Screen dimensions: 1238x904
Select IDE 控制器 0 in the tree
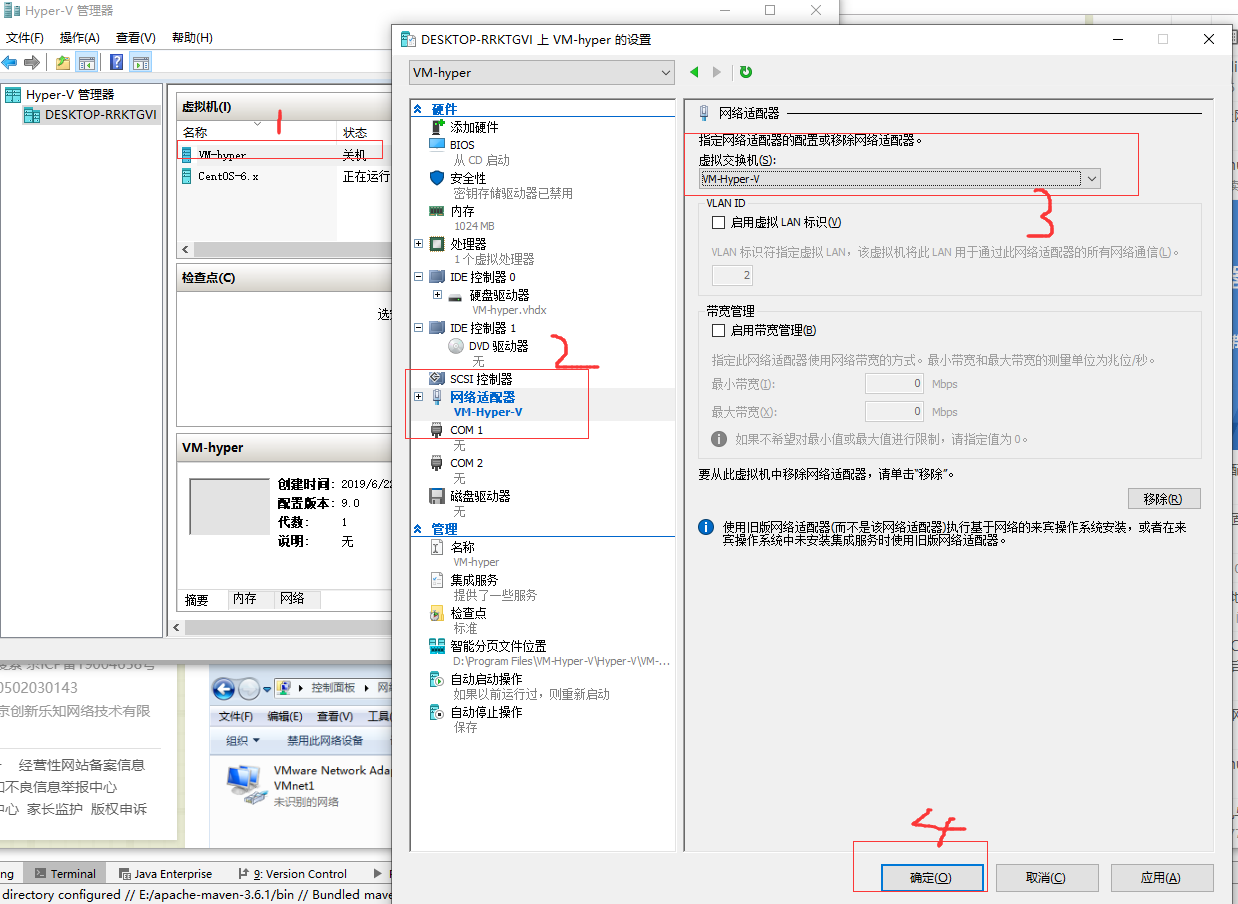(x=483, y=277)
